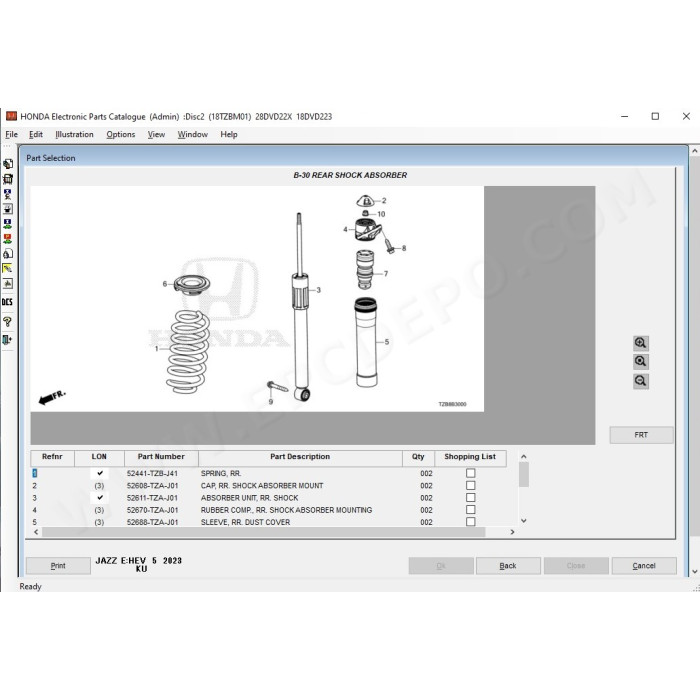Open help via the question mark icon

point(8,321)
